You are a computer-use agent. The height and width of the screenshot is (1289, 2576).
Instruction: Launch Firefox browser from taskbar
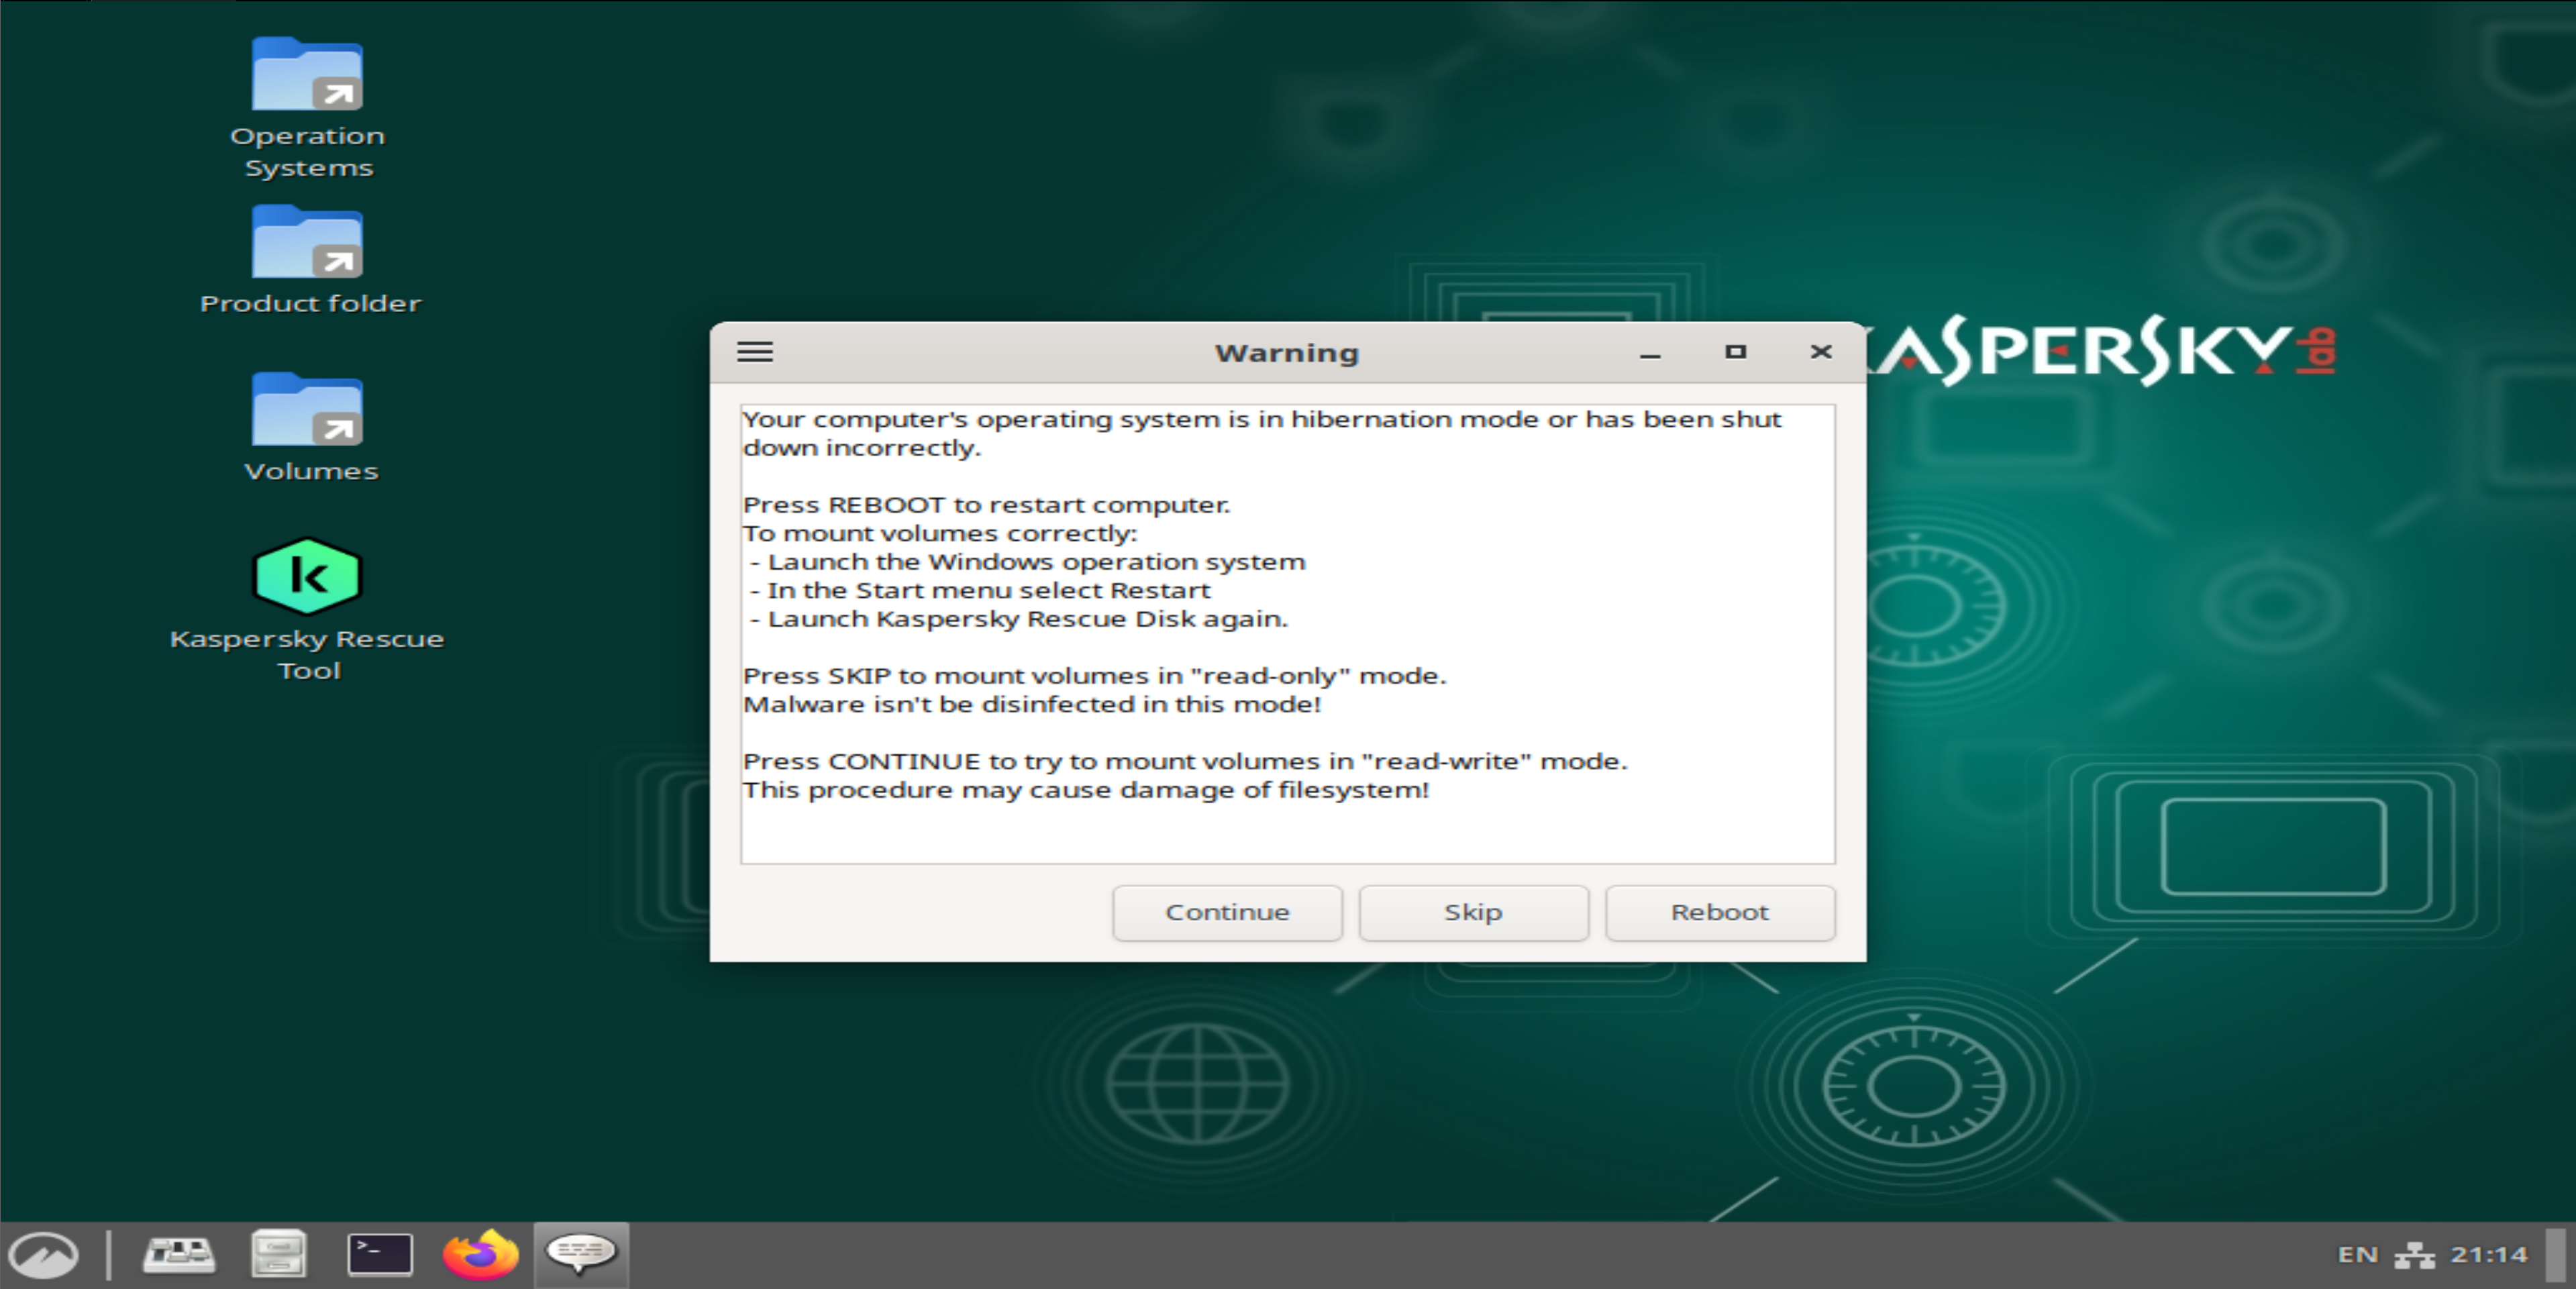[481, 1254]
